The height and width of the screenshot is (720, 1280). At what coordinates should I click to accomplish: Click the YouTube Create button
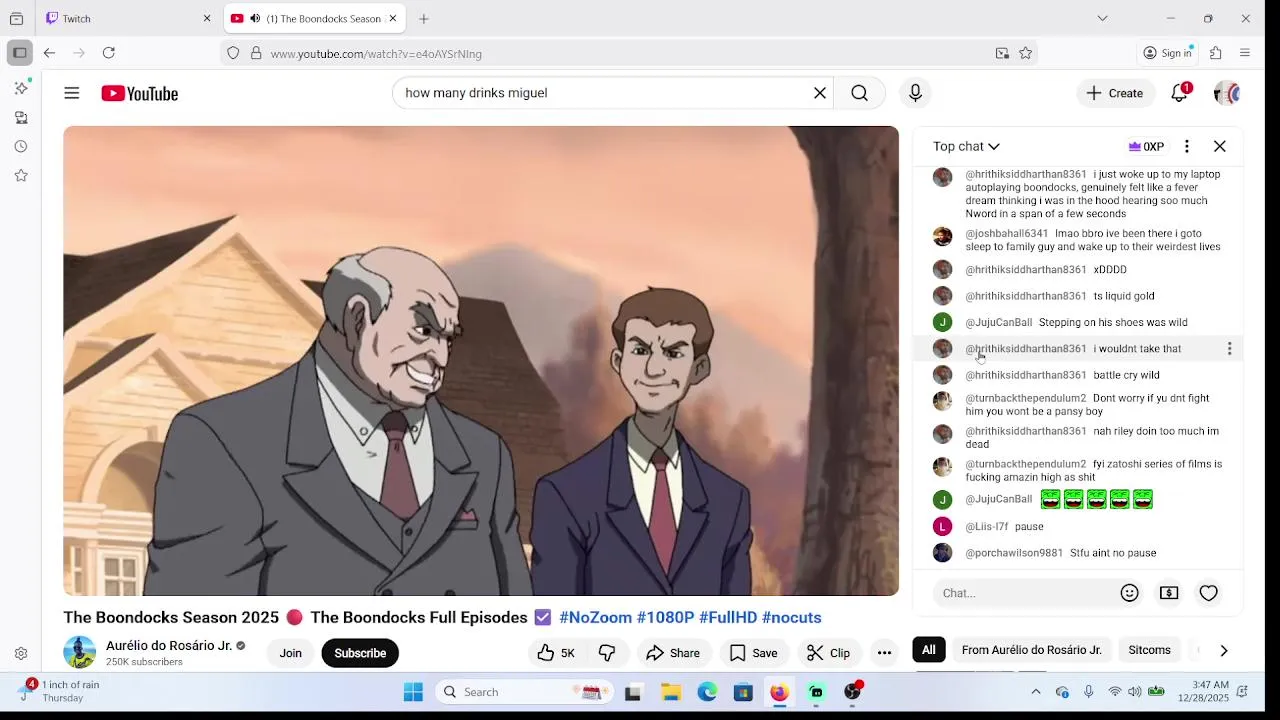(x=1115, y=93)
